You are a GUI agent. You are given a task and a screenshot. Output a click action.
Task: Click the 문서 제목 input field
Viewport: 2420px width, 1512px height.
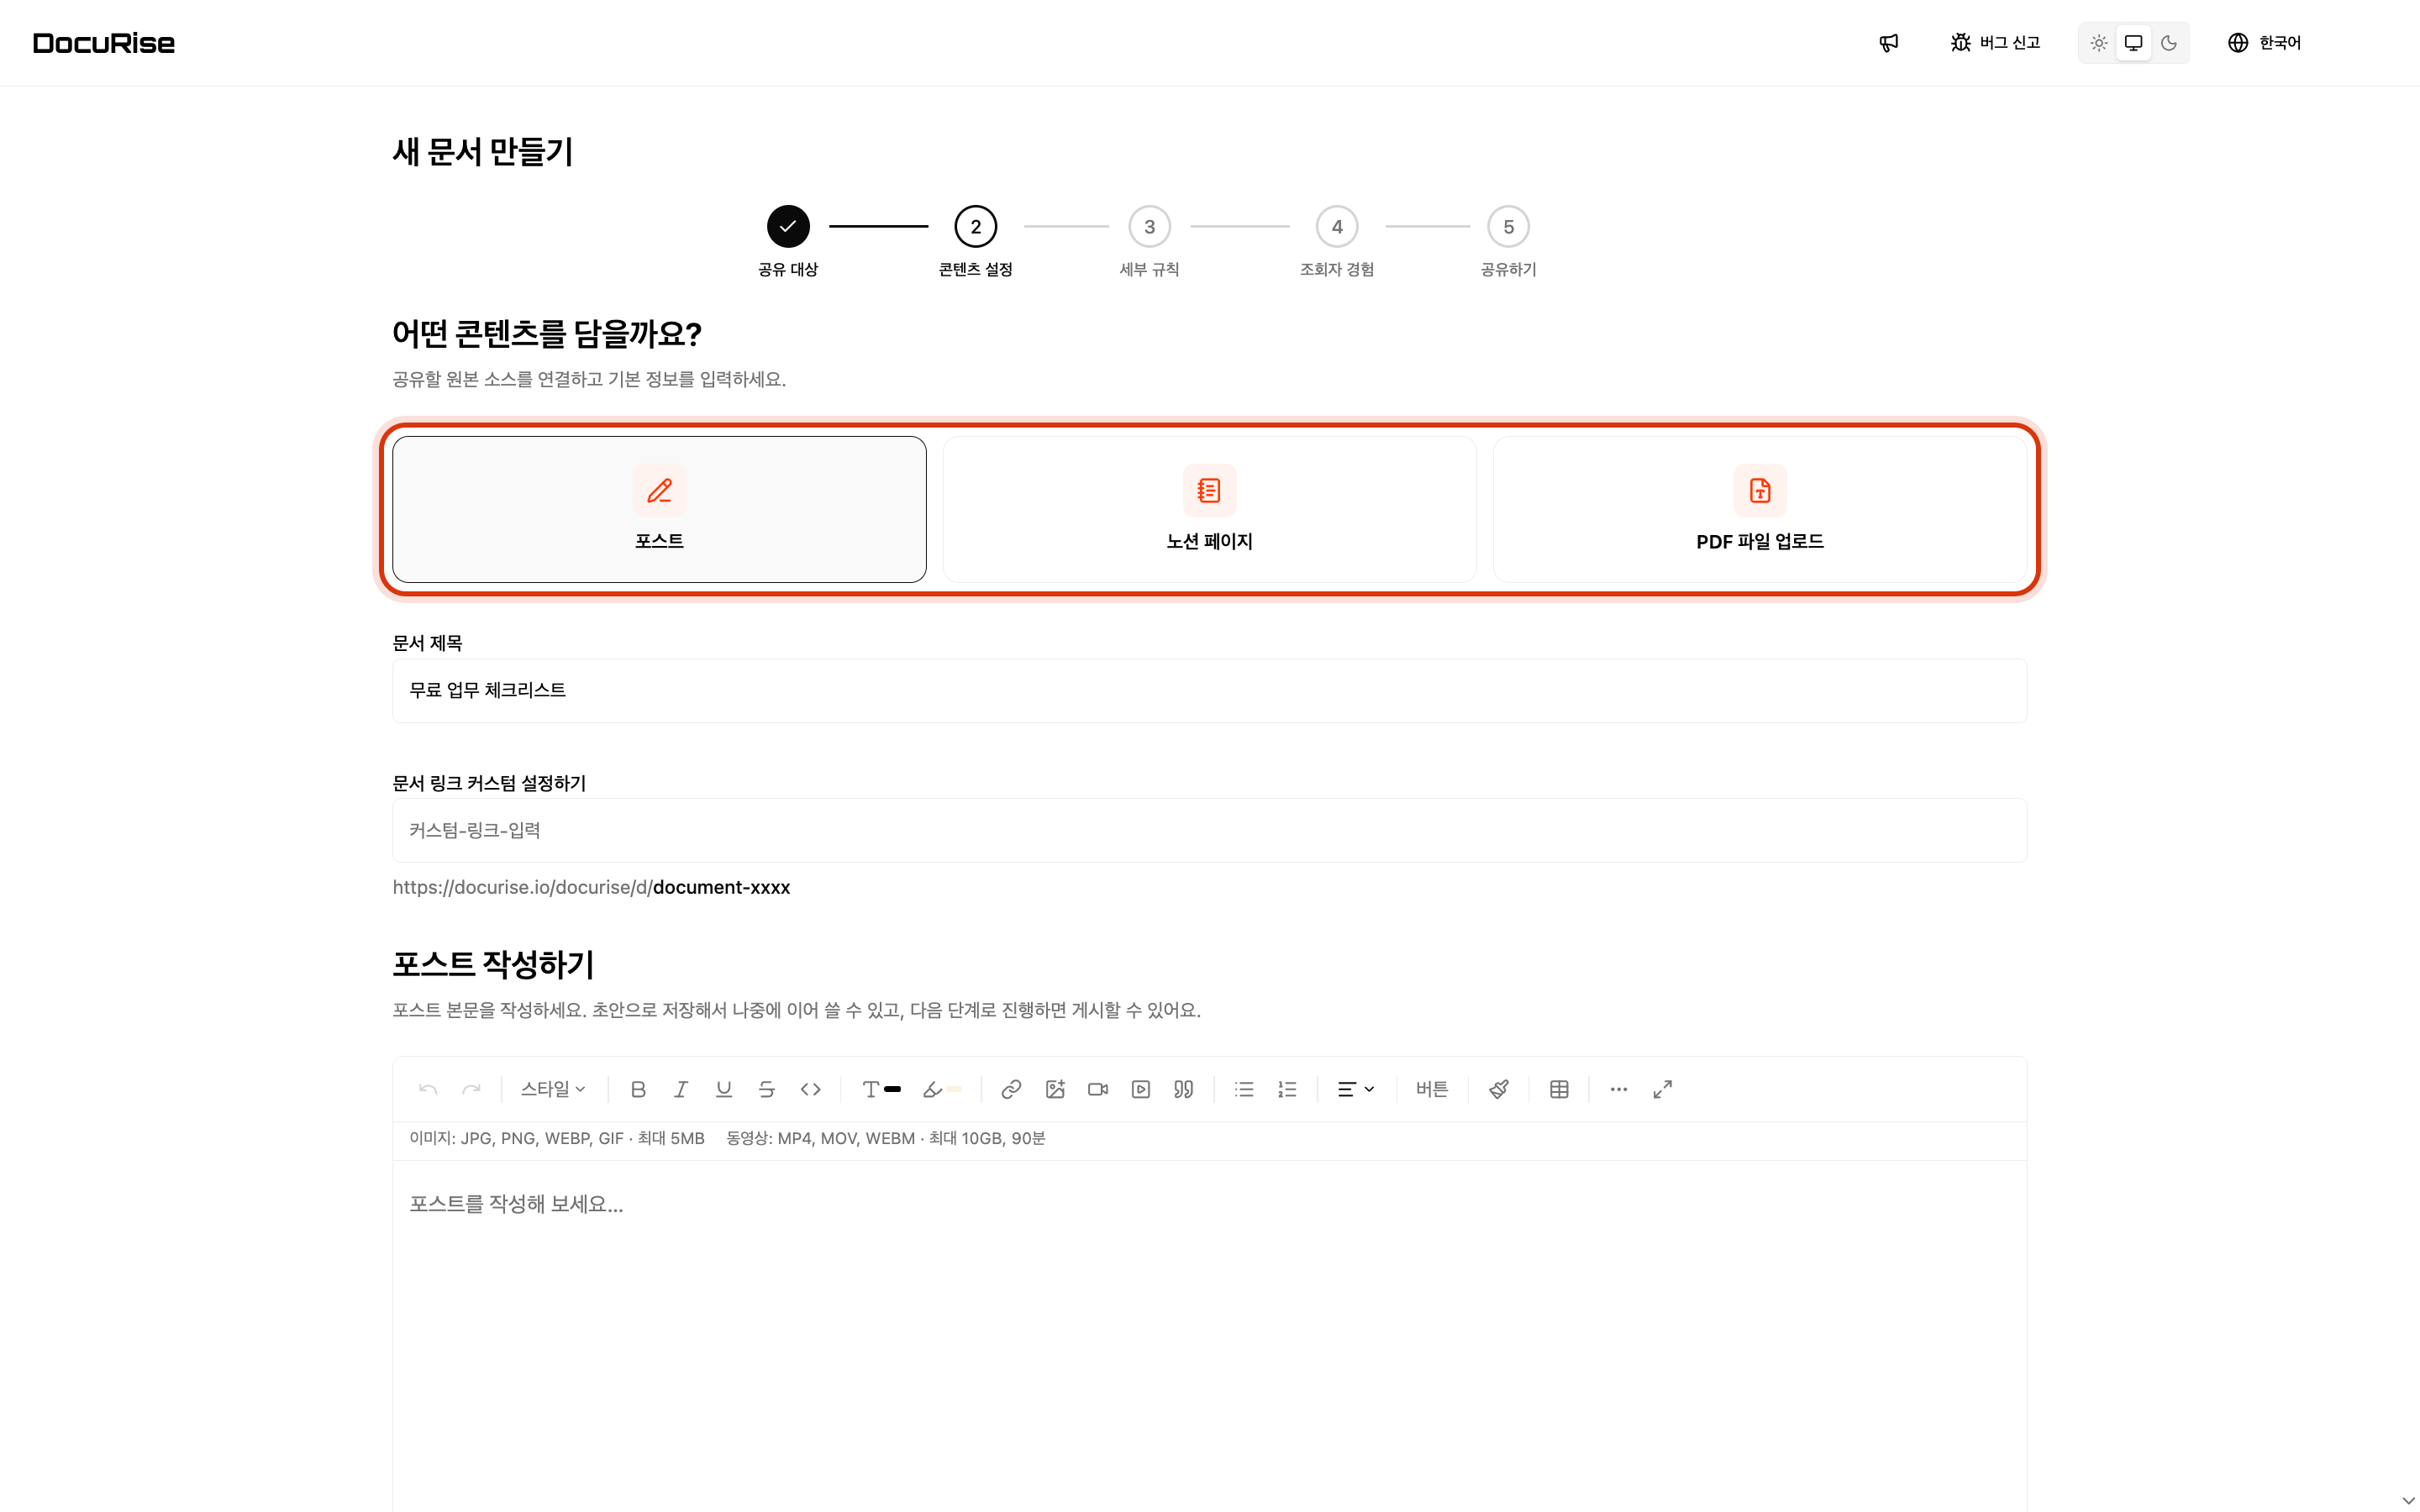(x=1209, y=690)
